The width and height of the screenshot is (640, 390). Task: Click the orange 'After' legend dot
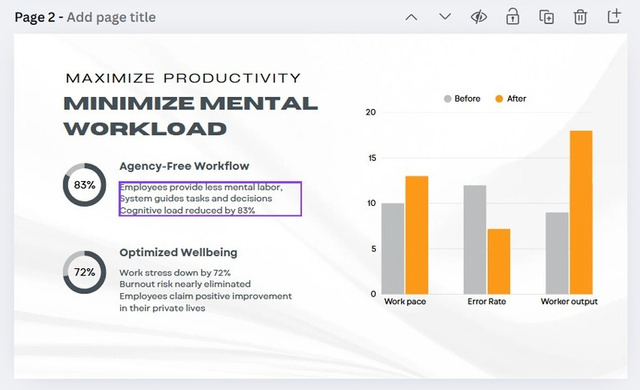pyautogui.click(x=499, y=99)
